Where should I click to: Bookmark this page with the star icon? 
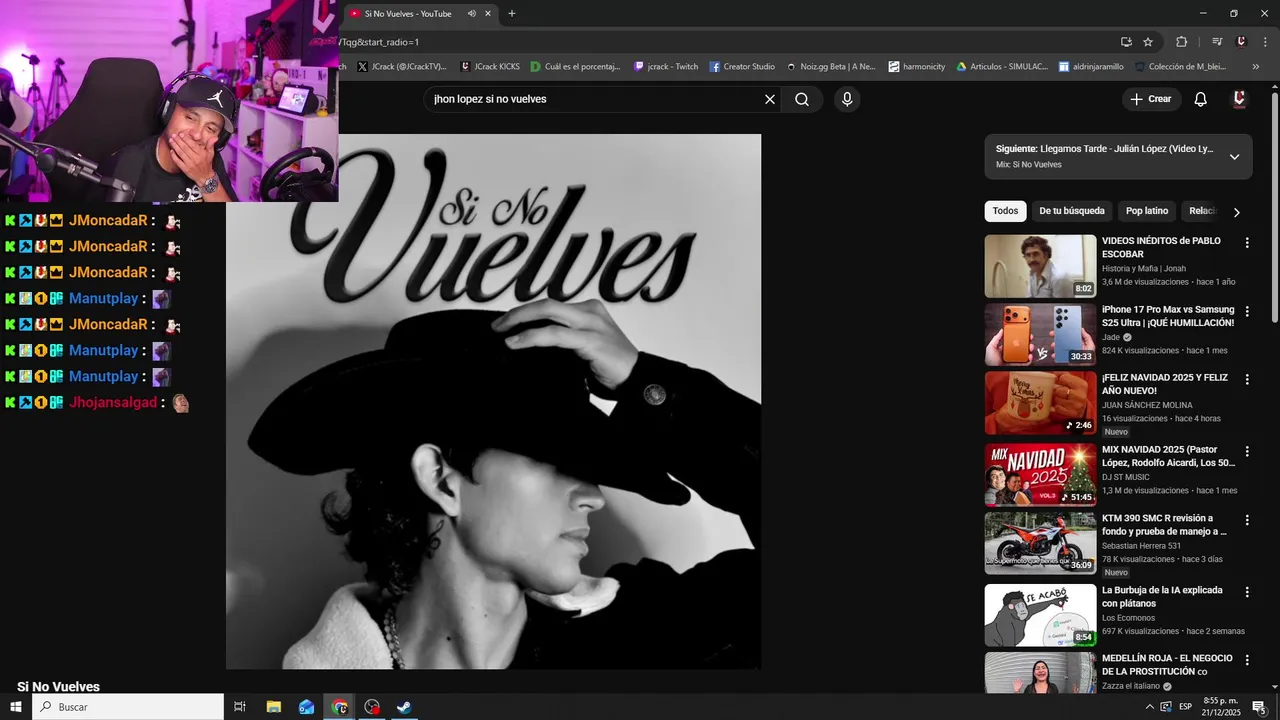pyautogui.click(x=1148, y=42)
